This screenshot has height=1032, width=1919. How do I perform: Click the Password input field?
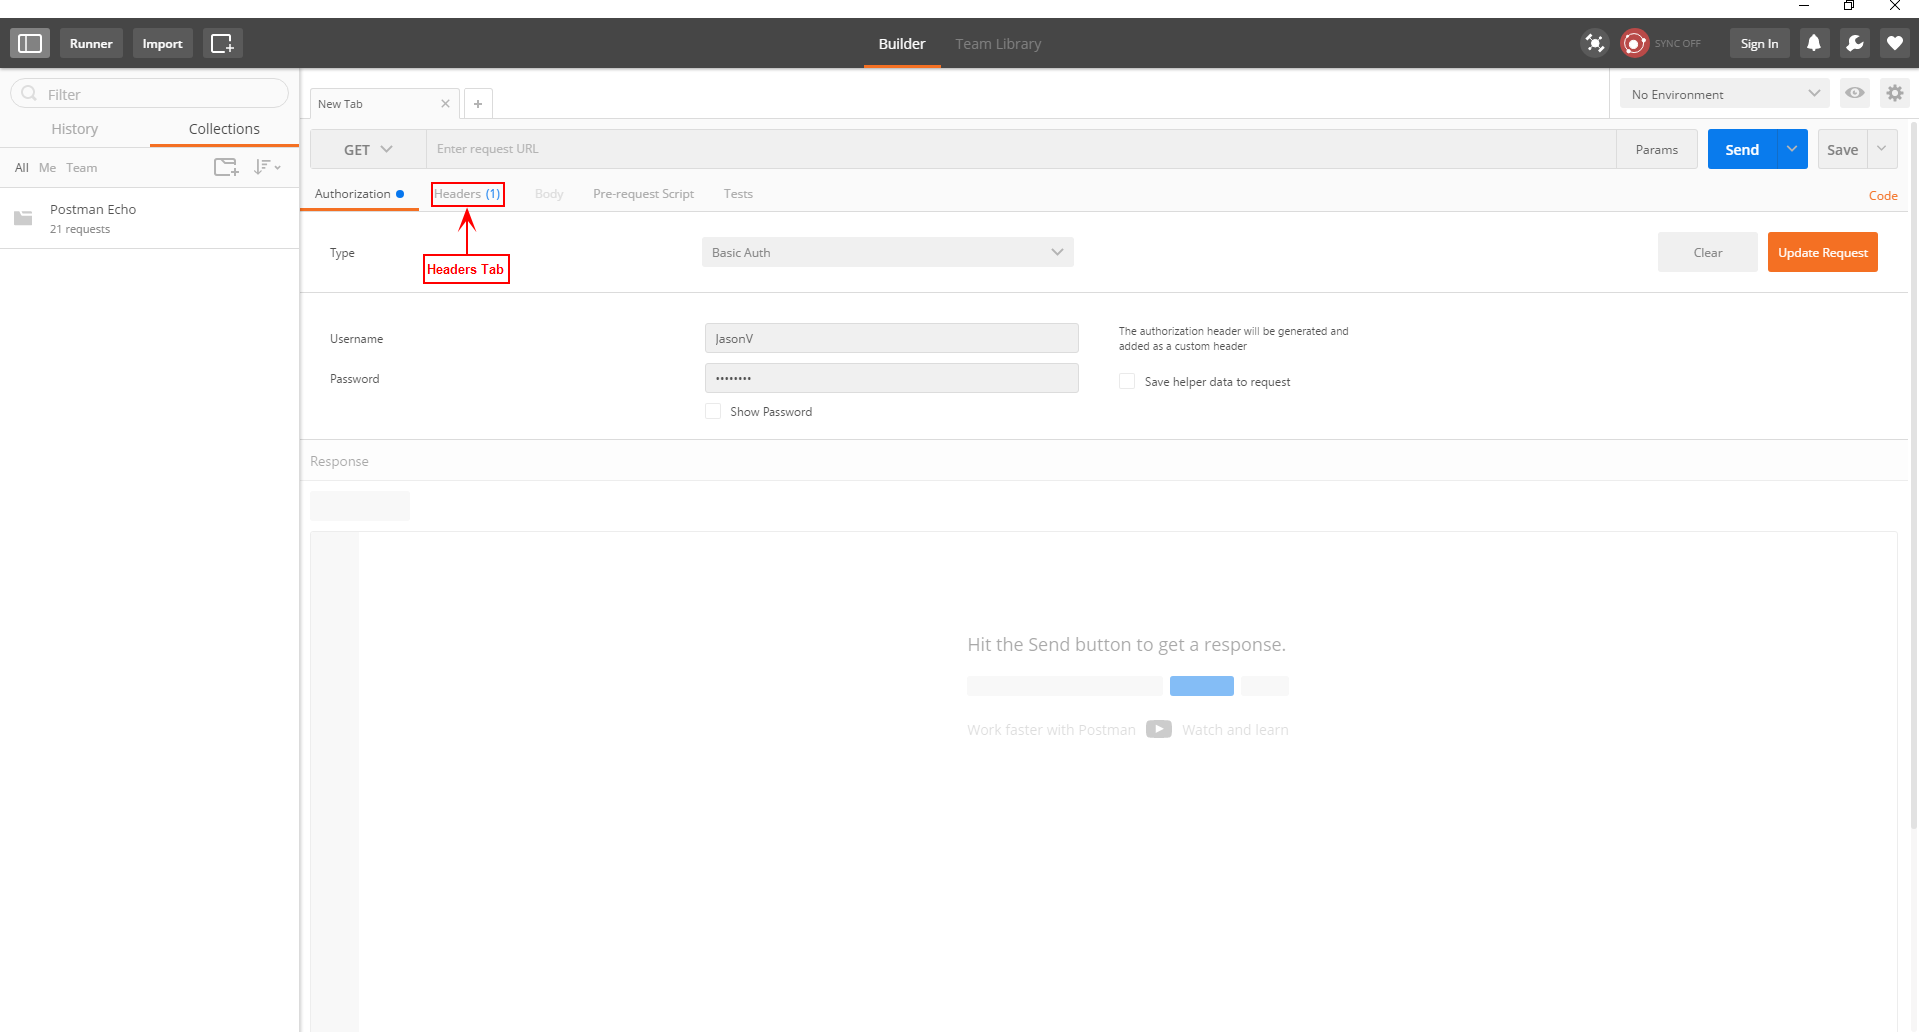[892, 378]
